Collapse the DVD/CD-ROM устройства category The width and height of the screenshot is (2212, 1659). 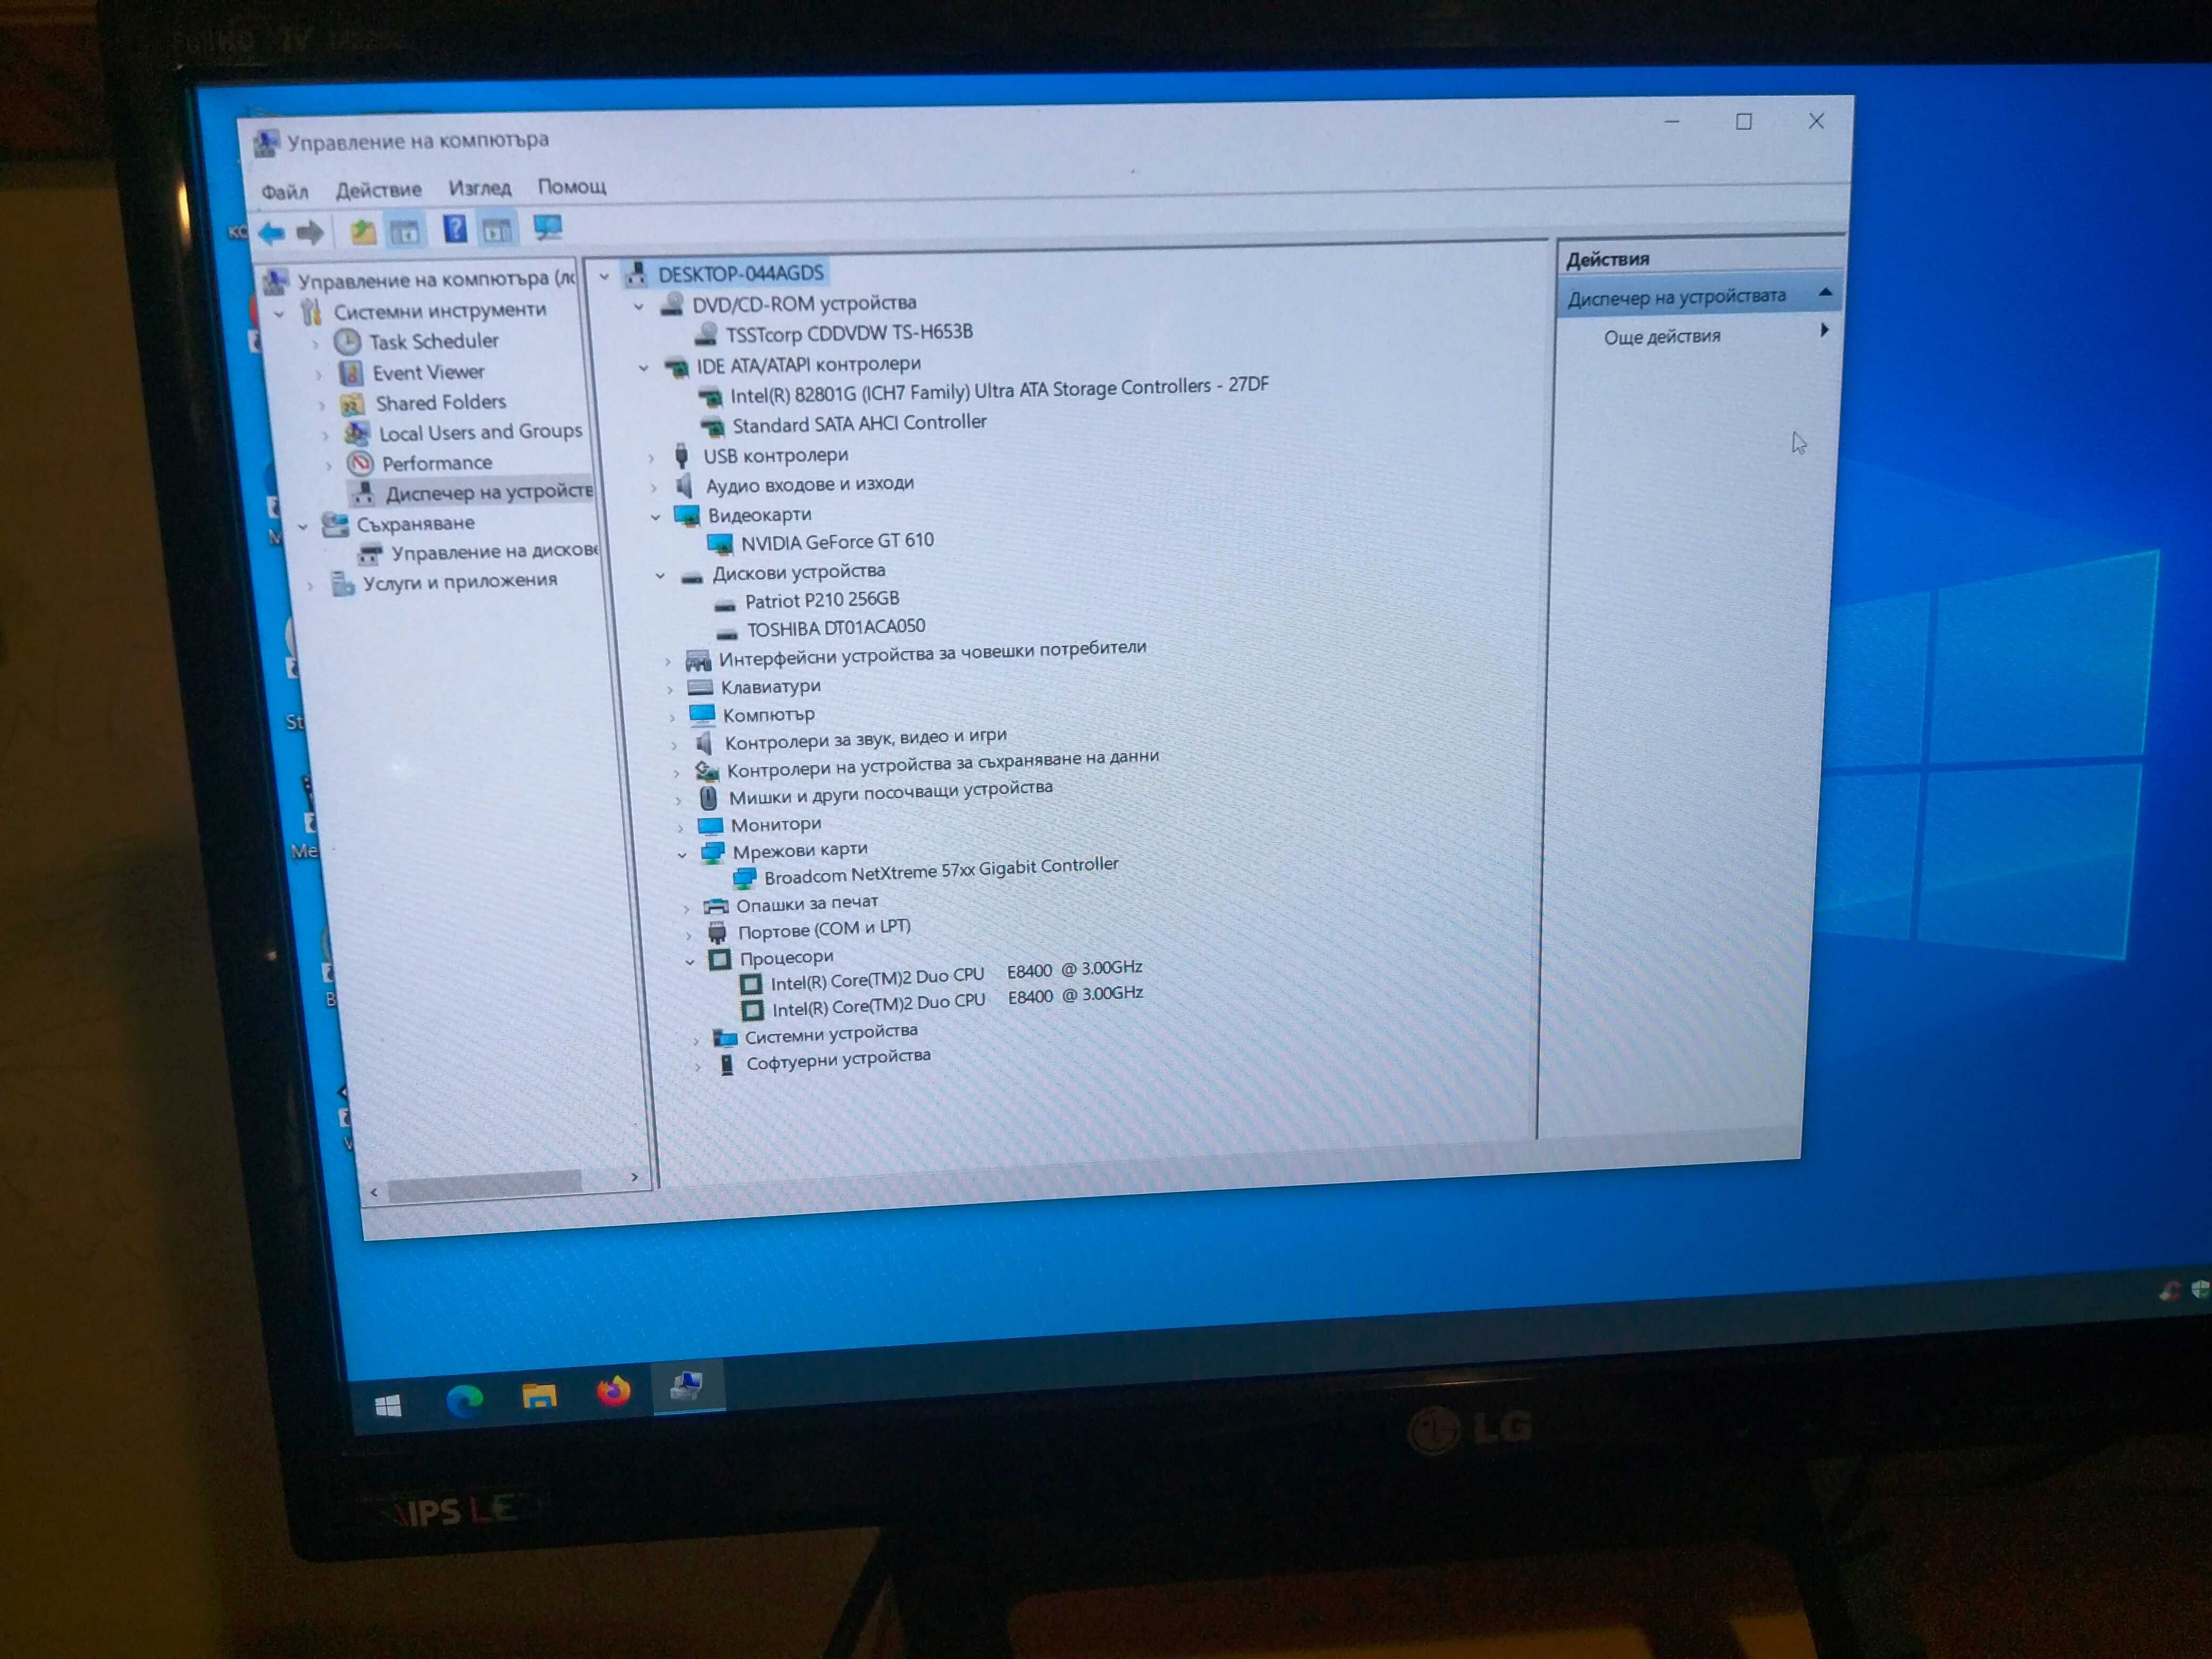click(639, 307)
